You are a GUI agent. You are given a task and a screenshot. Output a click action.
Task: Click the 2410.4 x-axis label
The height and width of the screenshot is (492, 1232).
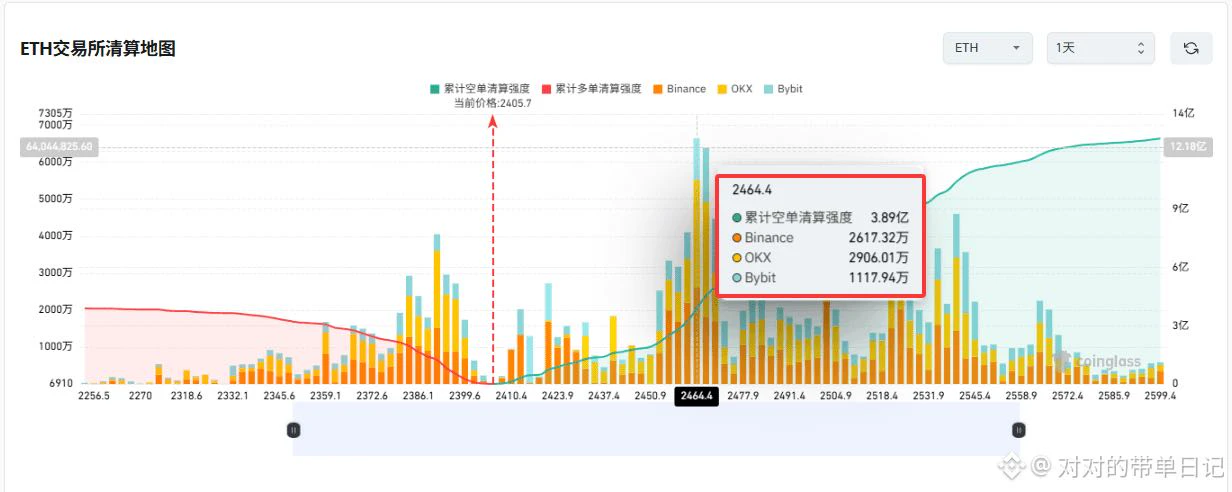tap(512, 396)
